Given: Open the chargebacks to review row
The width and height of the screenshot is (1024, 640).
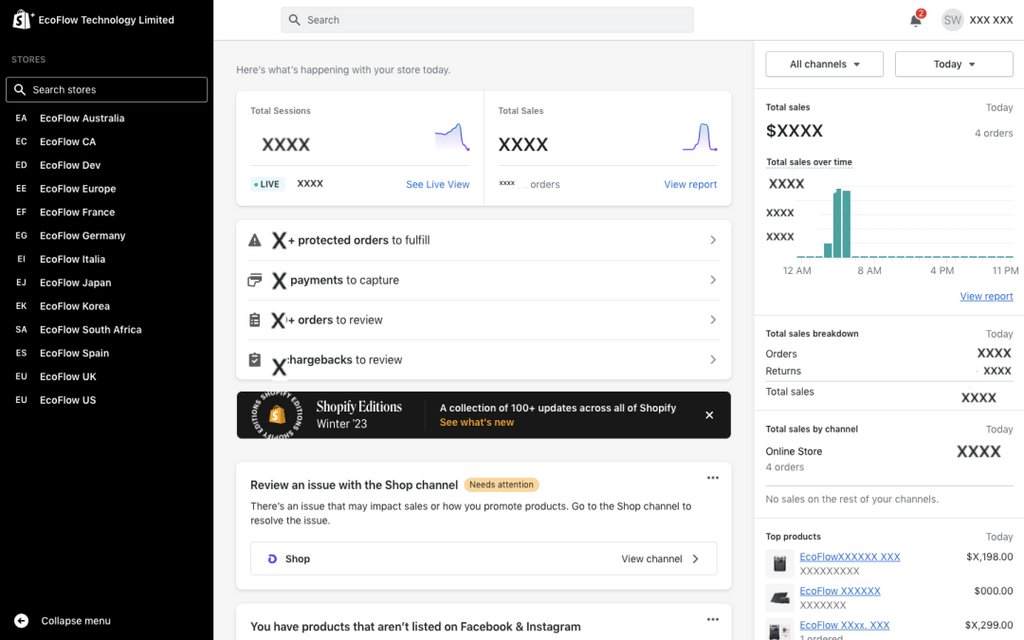Looking at the screenshot, I should (483, 360).
